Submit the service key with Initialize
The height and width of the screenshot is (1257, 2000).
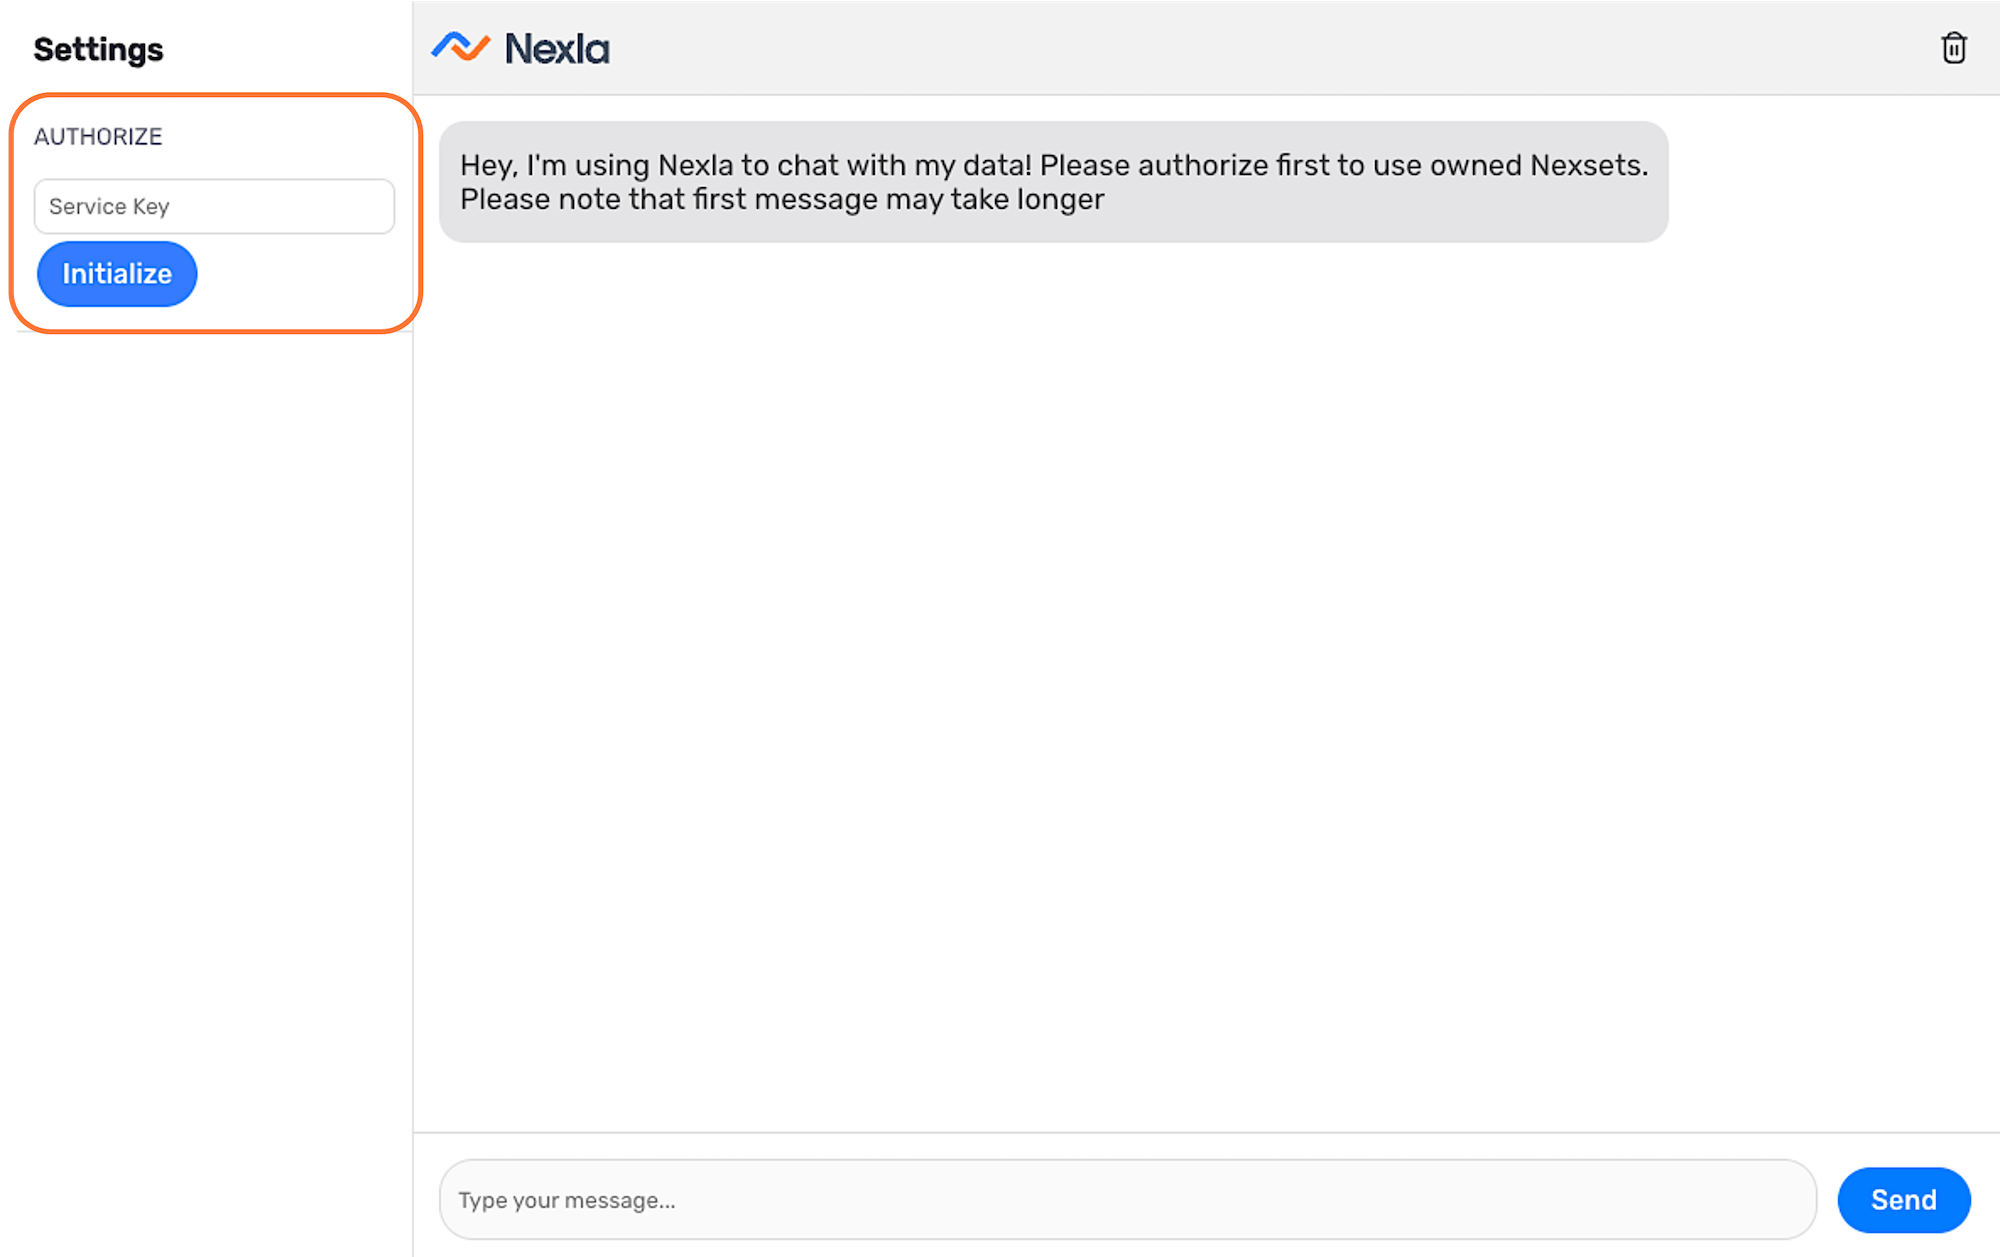coord(117,273)
